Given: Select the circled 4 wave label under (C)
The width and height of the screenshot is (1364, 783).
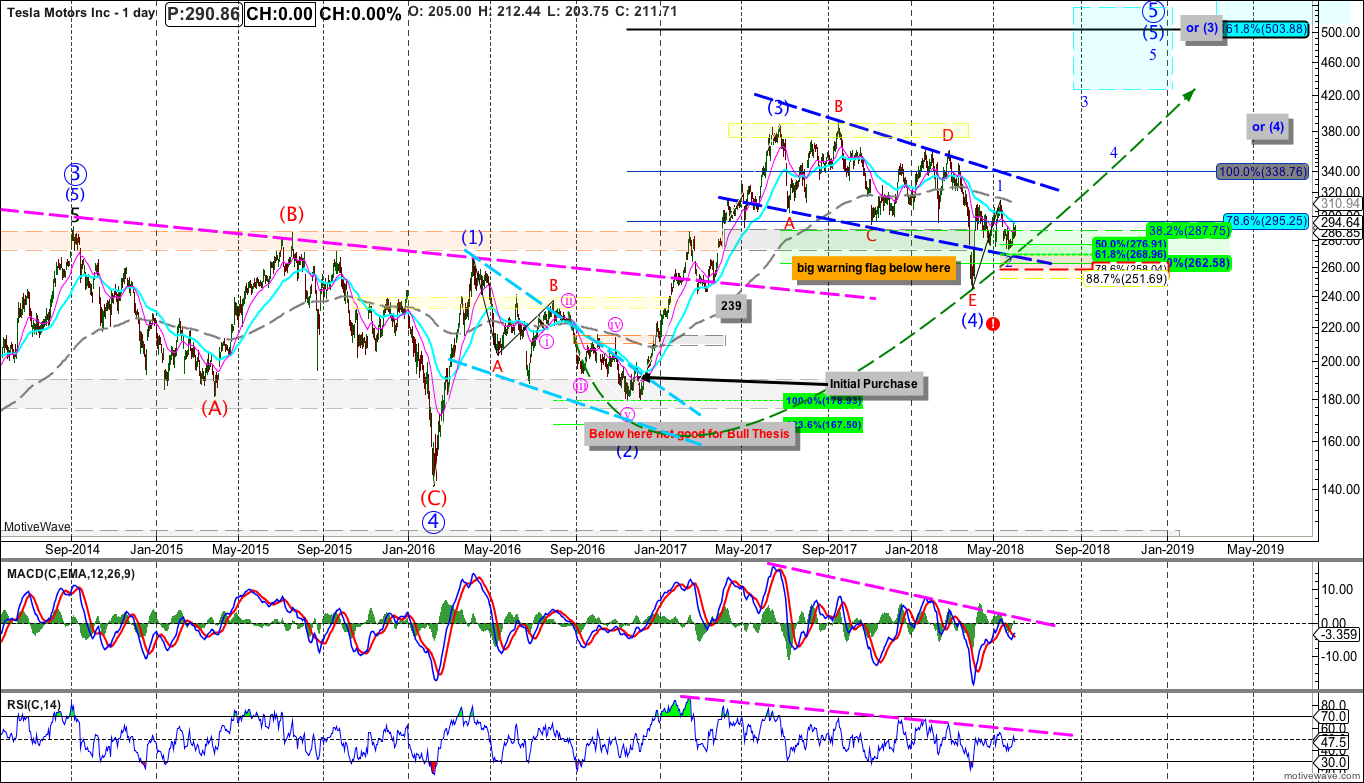Looking at the screenshot, I should [x=433, y=521].
